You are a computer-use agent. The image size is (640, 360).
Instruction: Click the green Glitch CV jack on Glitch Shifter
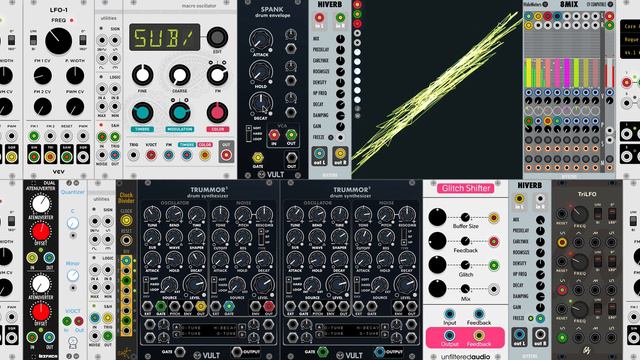click(x=494, y=265)
